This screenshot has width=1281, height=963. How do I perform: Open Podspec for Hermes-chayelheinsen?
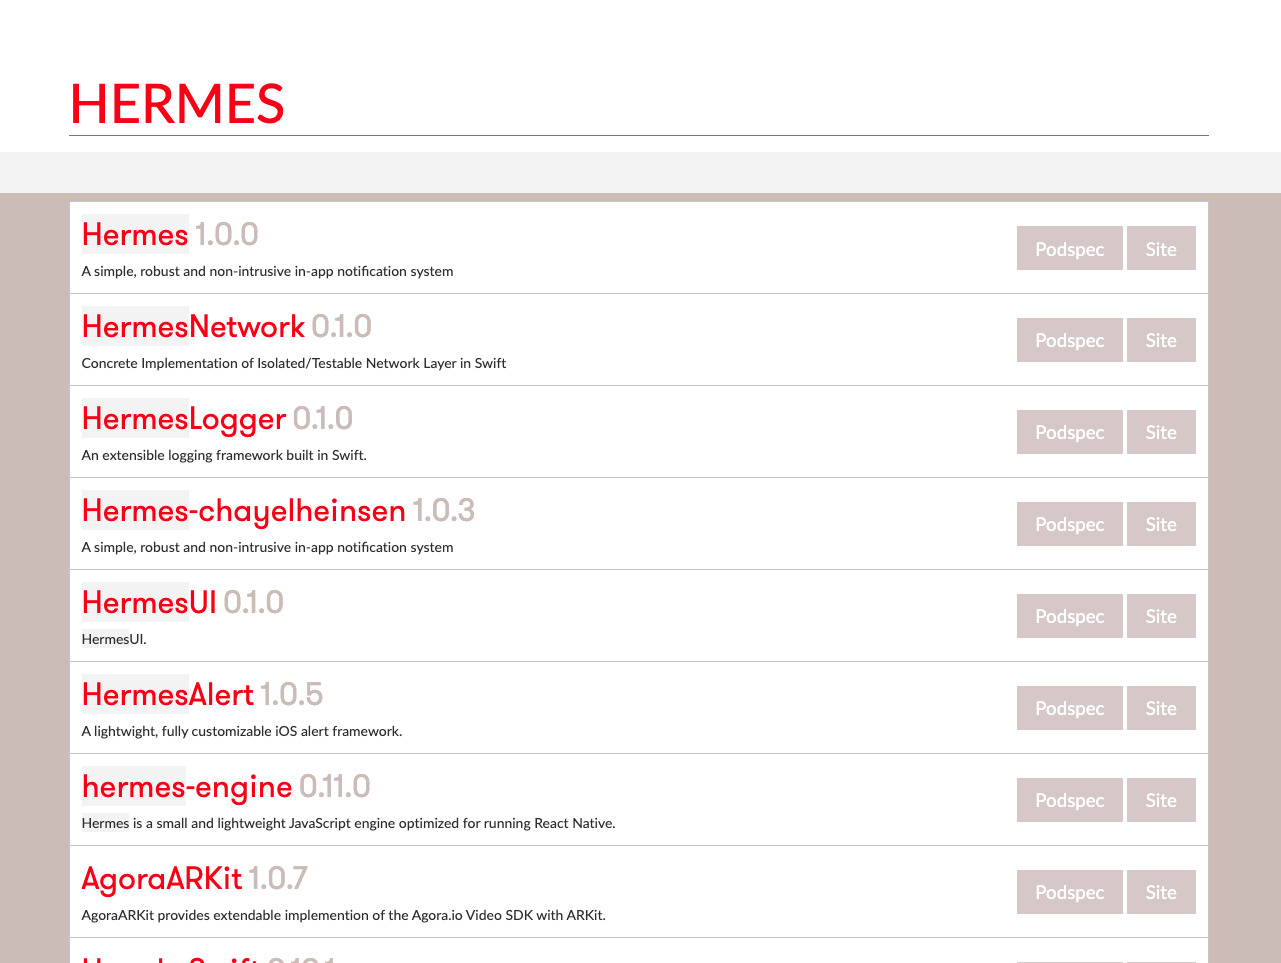click(1070, 524)
